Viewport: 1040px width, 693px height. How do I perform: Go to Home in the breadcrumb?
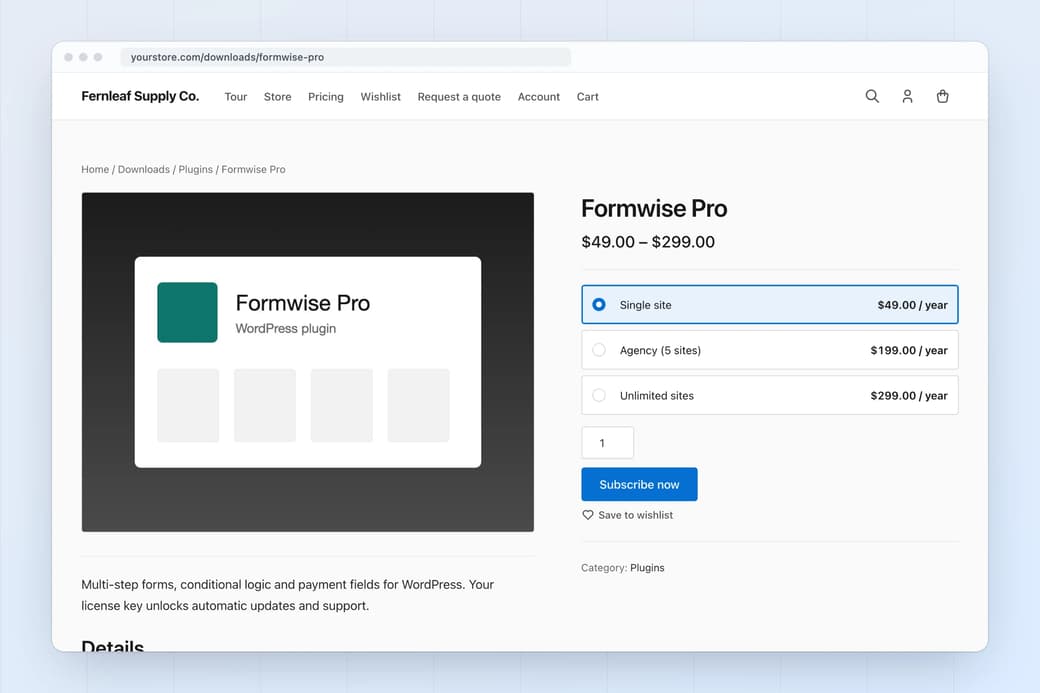[95, 169]
